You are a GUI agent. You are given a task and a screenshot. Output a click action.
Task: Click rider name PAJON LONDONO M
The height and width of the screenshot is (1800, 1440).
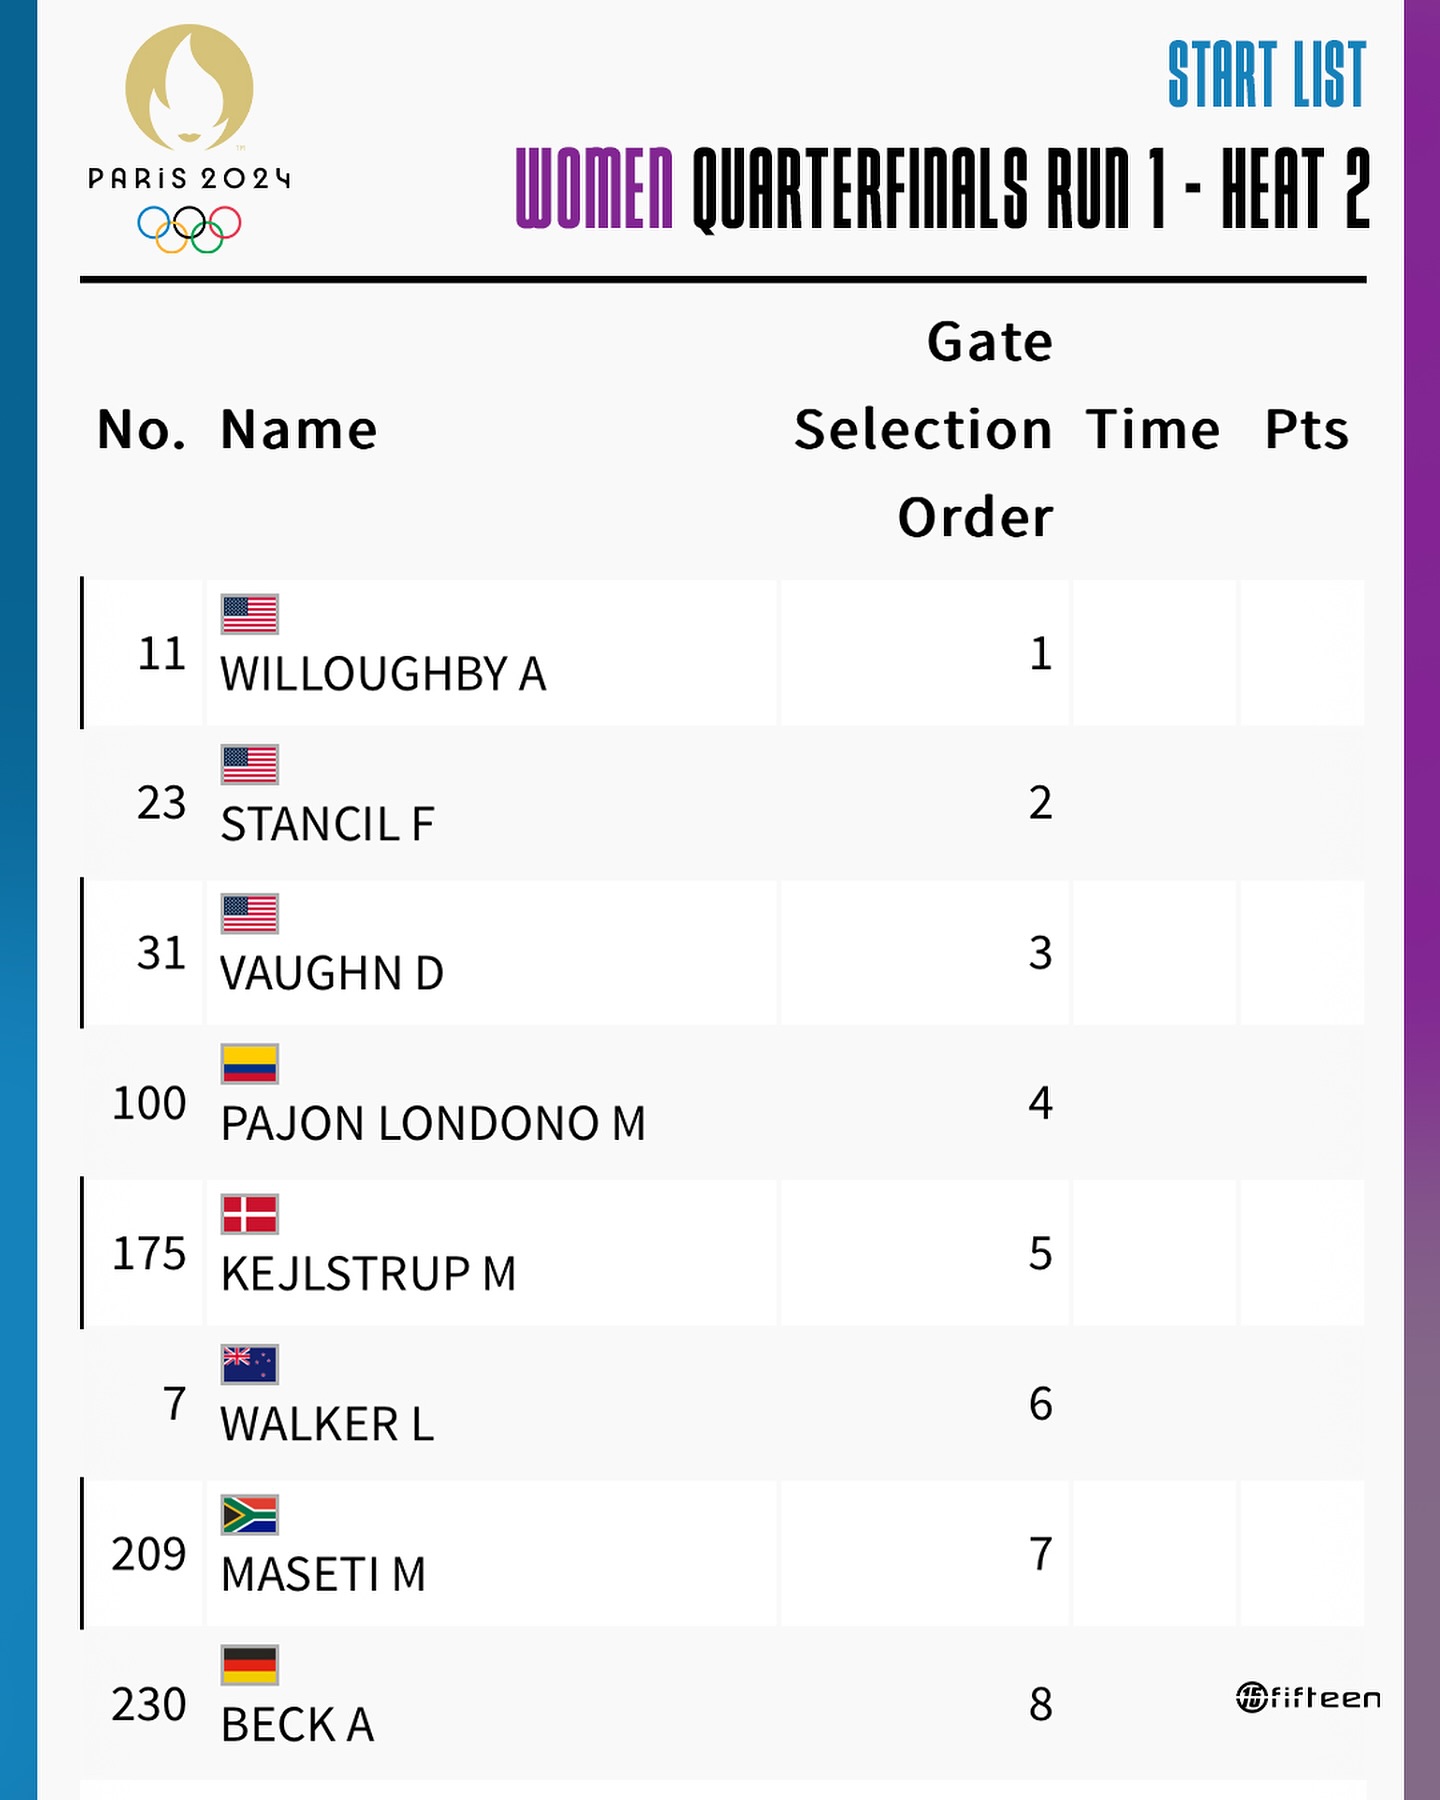(433, 1123)
